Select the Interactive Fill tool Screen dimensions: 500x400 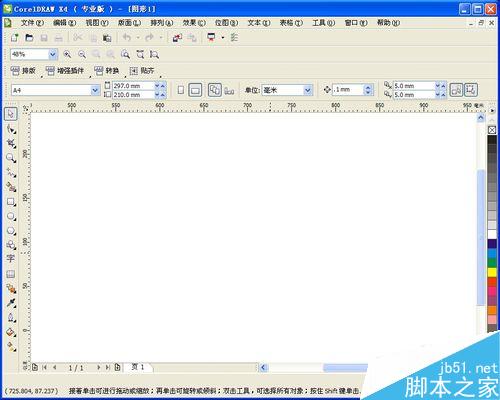click(x=11, y=347)
